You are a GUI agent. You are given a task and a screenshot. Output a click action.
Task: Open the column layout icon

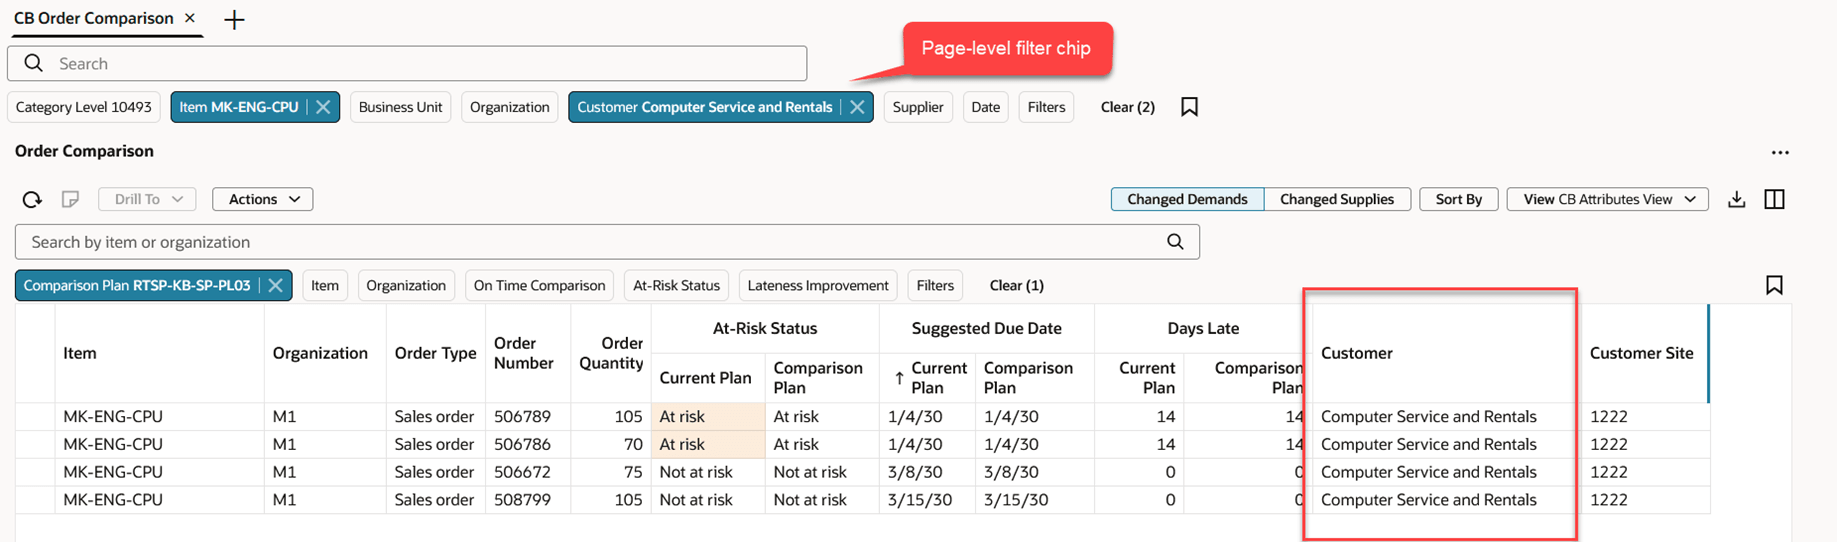point(1774,199)
